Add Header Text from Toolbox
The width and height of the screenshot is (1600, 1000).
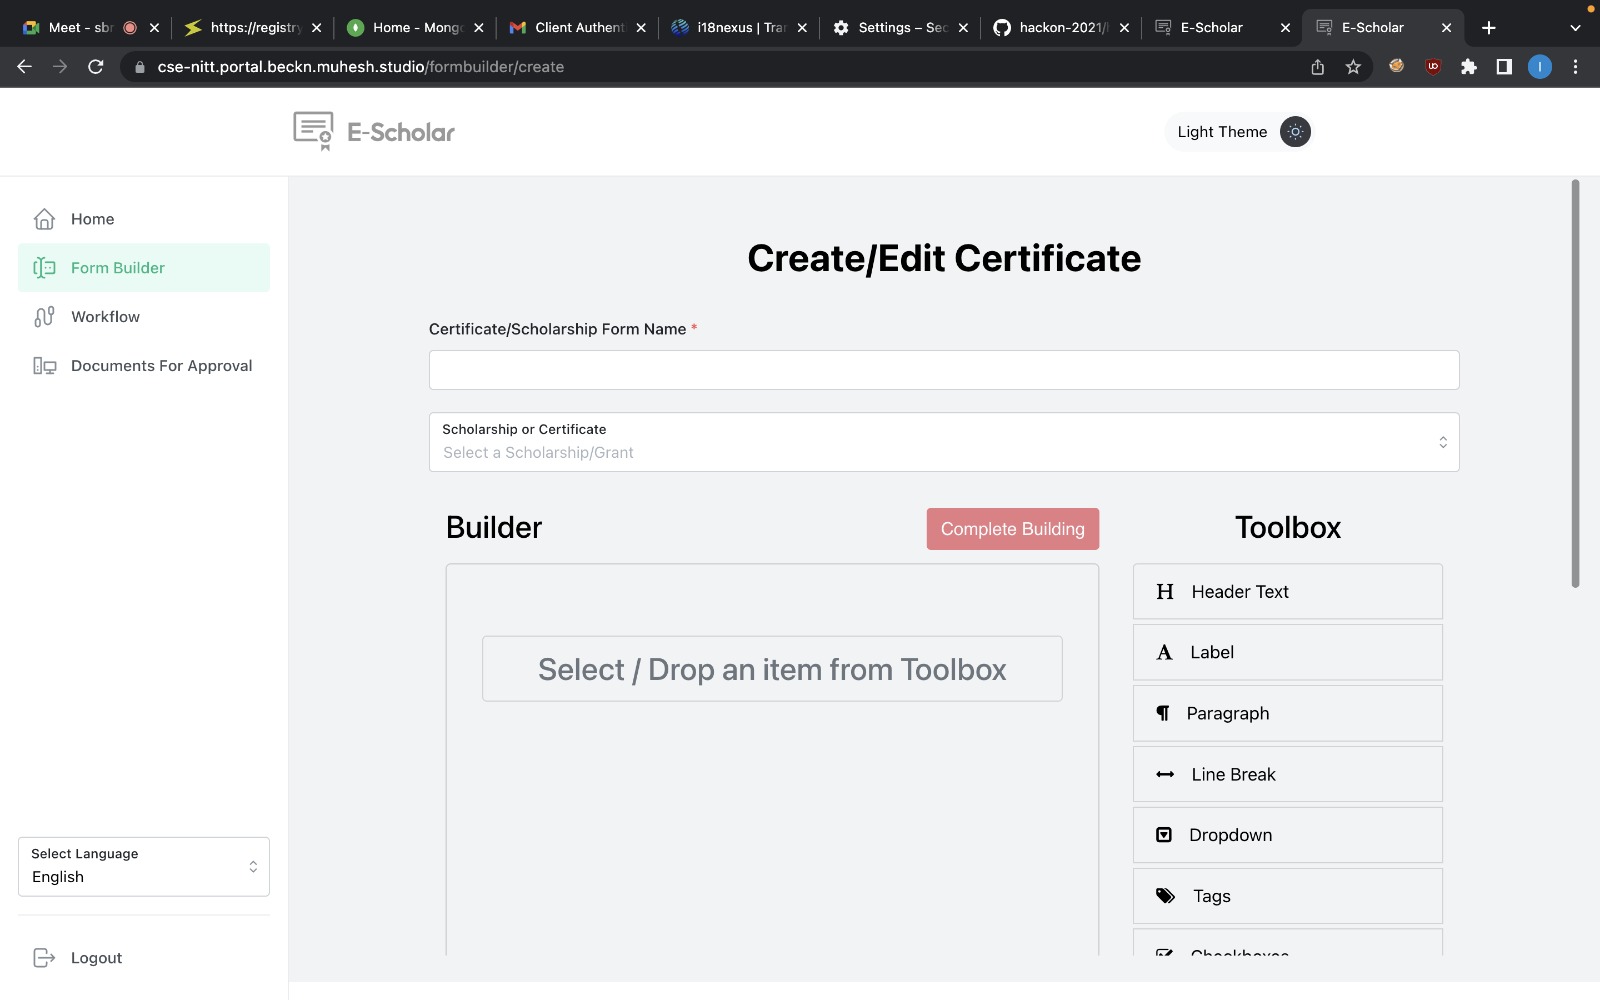point(1288,592)
